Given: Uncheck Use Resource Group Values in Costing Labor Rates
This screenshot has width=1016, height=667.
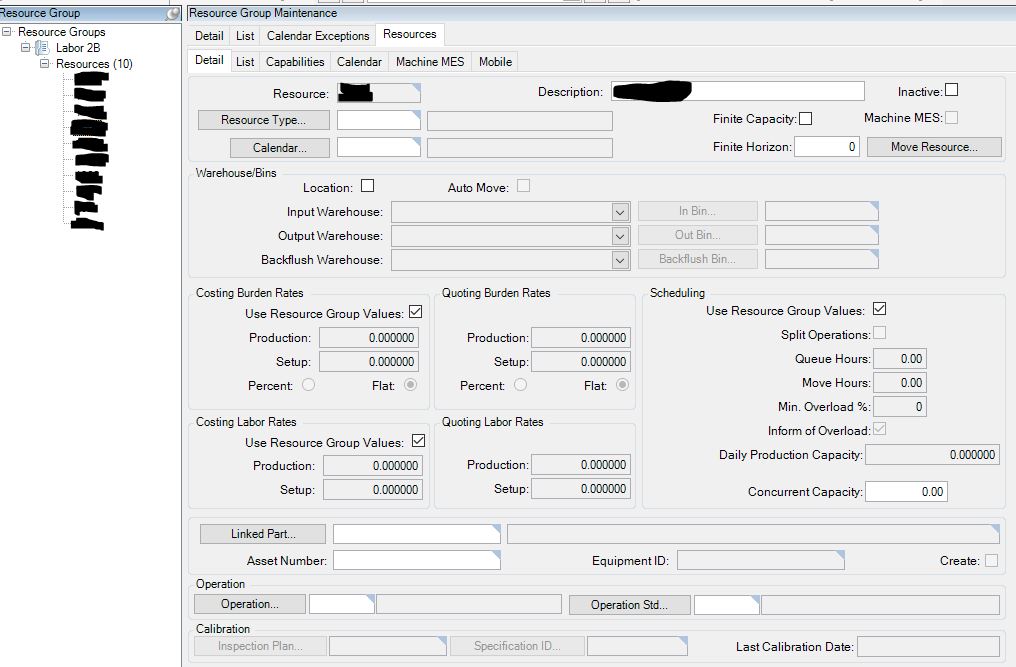Looking at the screenshot, I should (419, 441).
